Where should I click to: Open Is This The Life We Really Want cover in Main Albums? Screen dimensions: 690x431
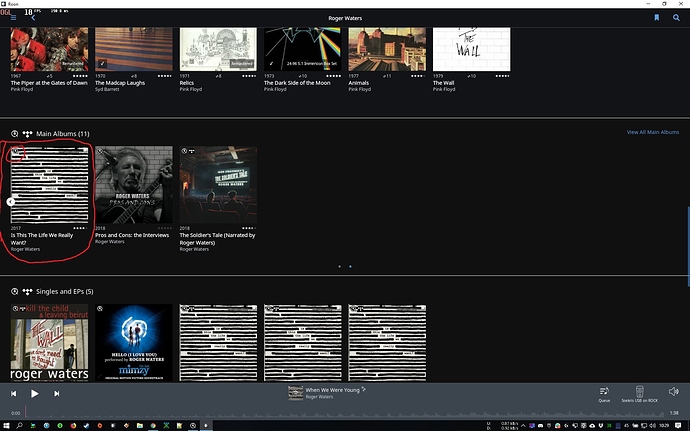tap(49, 185)
